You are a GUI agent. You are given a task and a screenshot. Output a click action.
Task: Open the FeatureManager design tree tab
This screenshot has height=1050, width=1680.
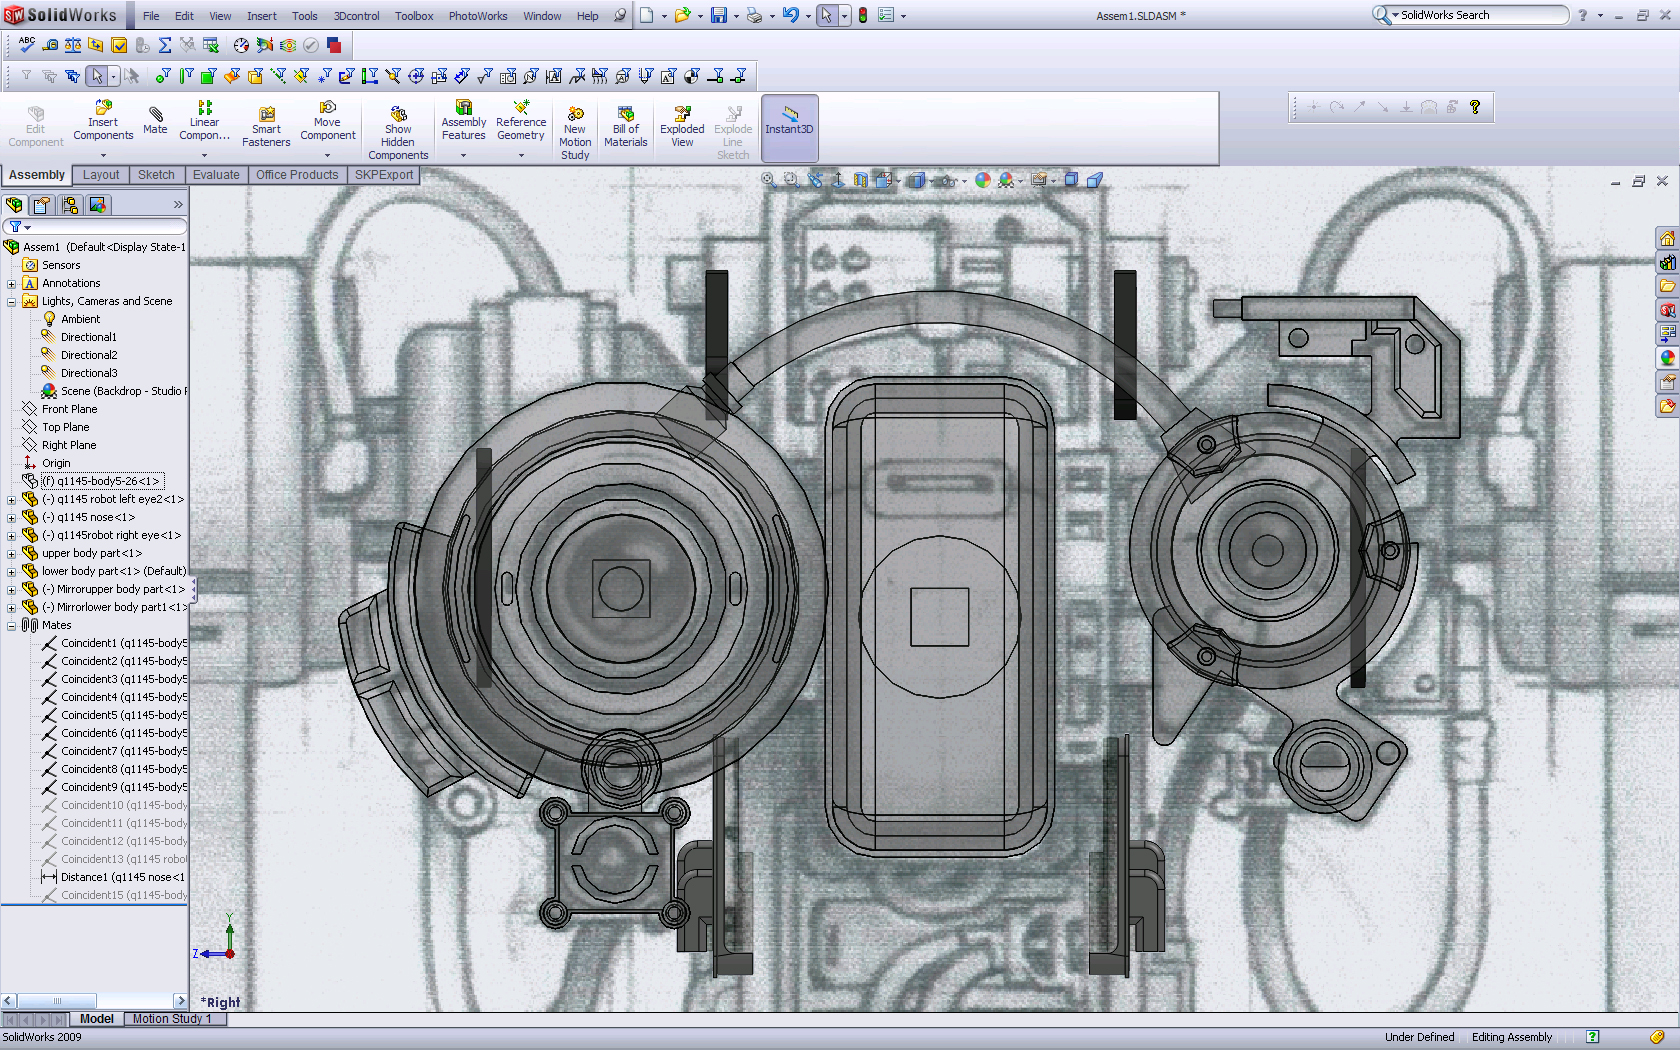coord(14,205)
